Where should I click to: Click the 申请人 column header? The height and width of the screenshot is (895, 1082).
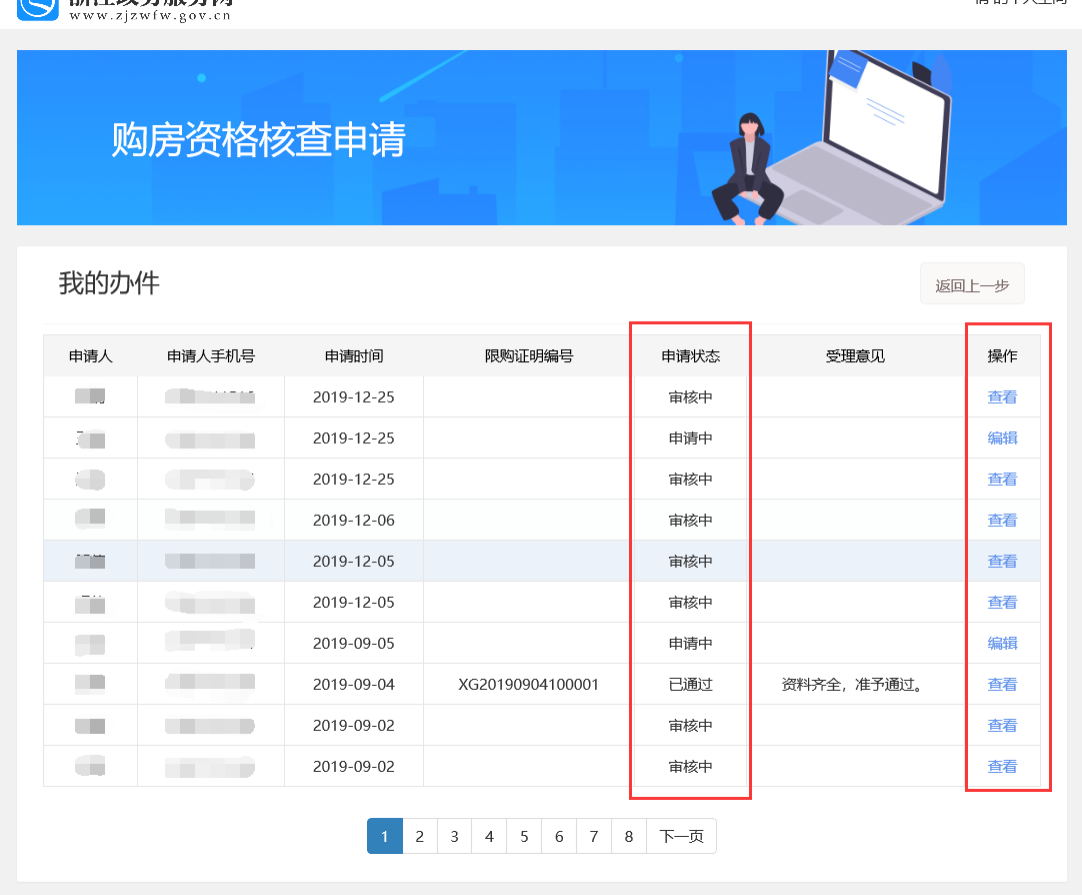[x=90, y=356]
